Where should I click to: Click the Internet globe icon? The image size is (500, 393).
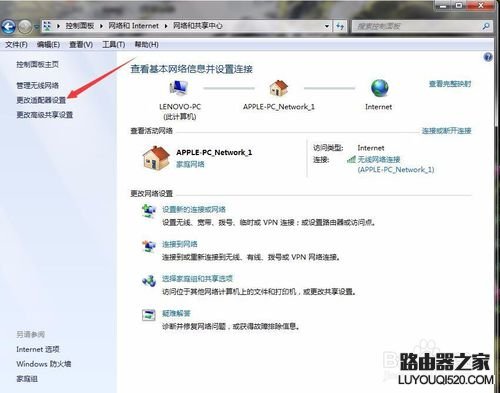tap(379, 88)
